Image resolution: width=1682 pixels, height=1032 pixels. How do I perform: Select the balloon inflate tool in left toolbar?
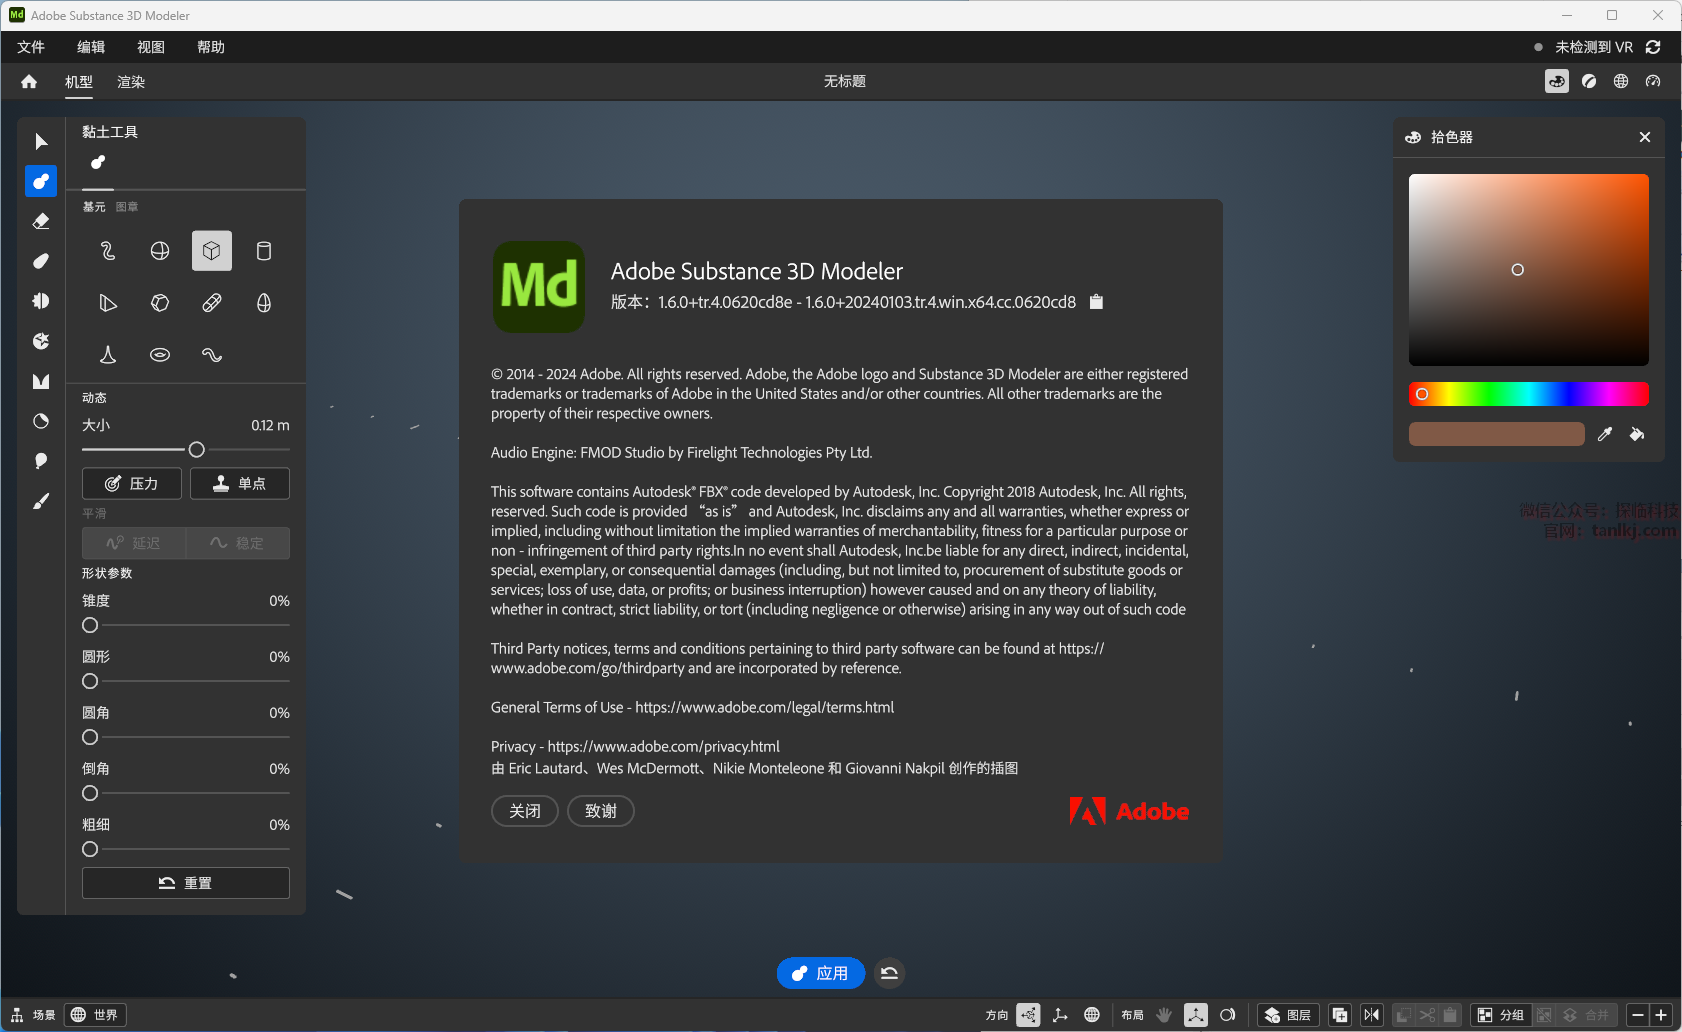point(41,461)
